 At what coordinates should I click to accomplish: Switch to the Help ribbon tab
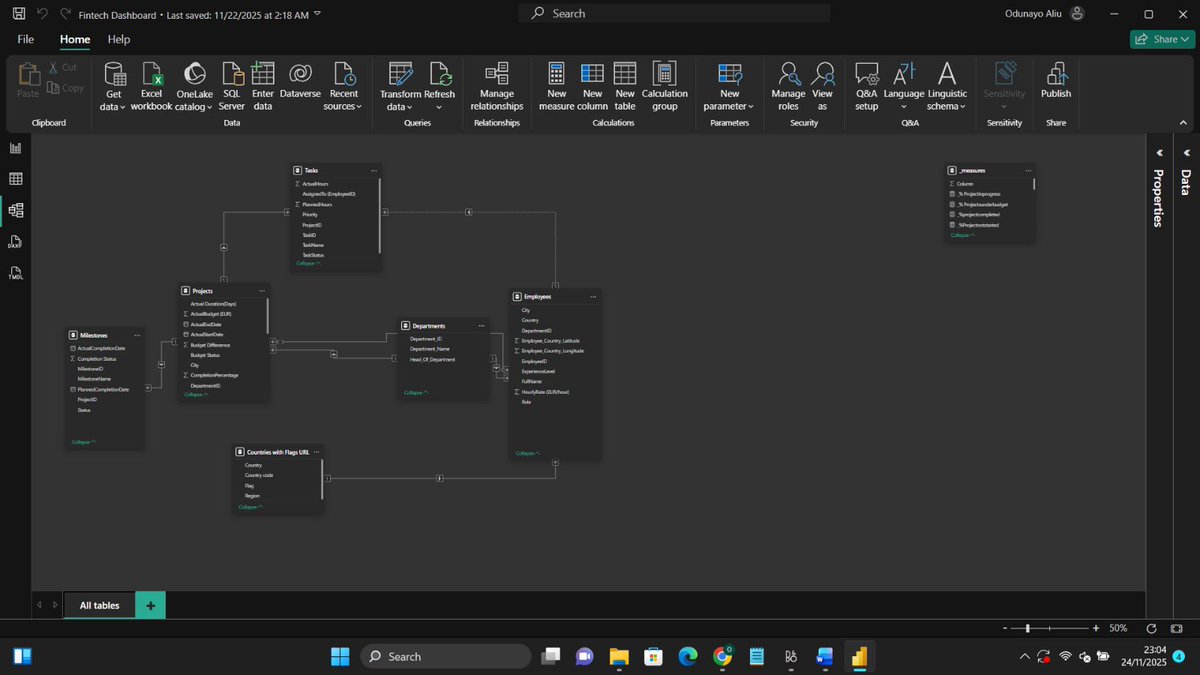tap(118, 39)
